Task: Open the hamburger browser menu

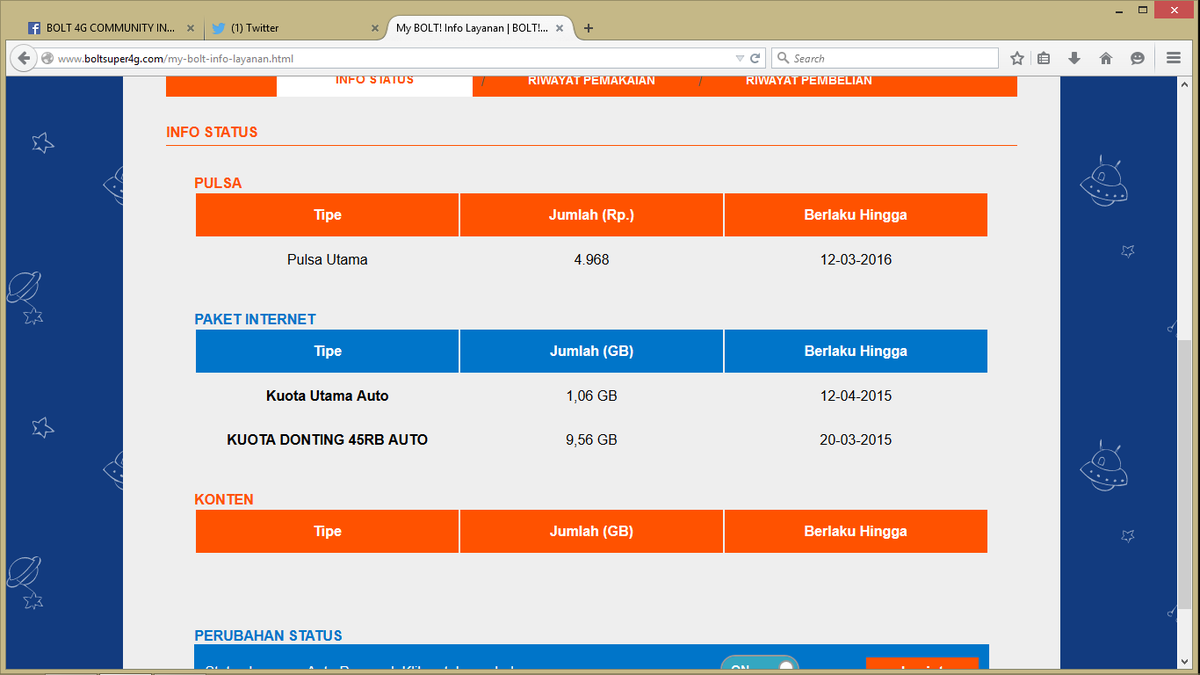Action: 1173,58
